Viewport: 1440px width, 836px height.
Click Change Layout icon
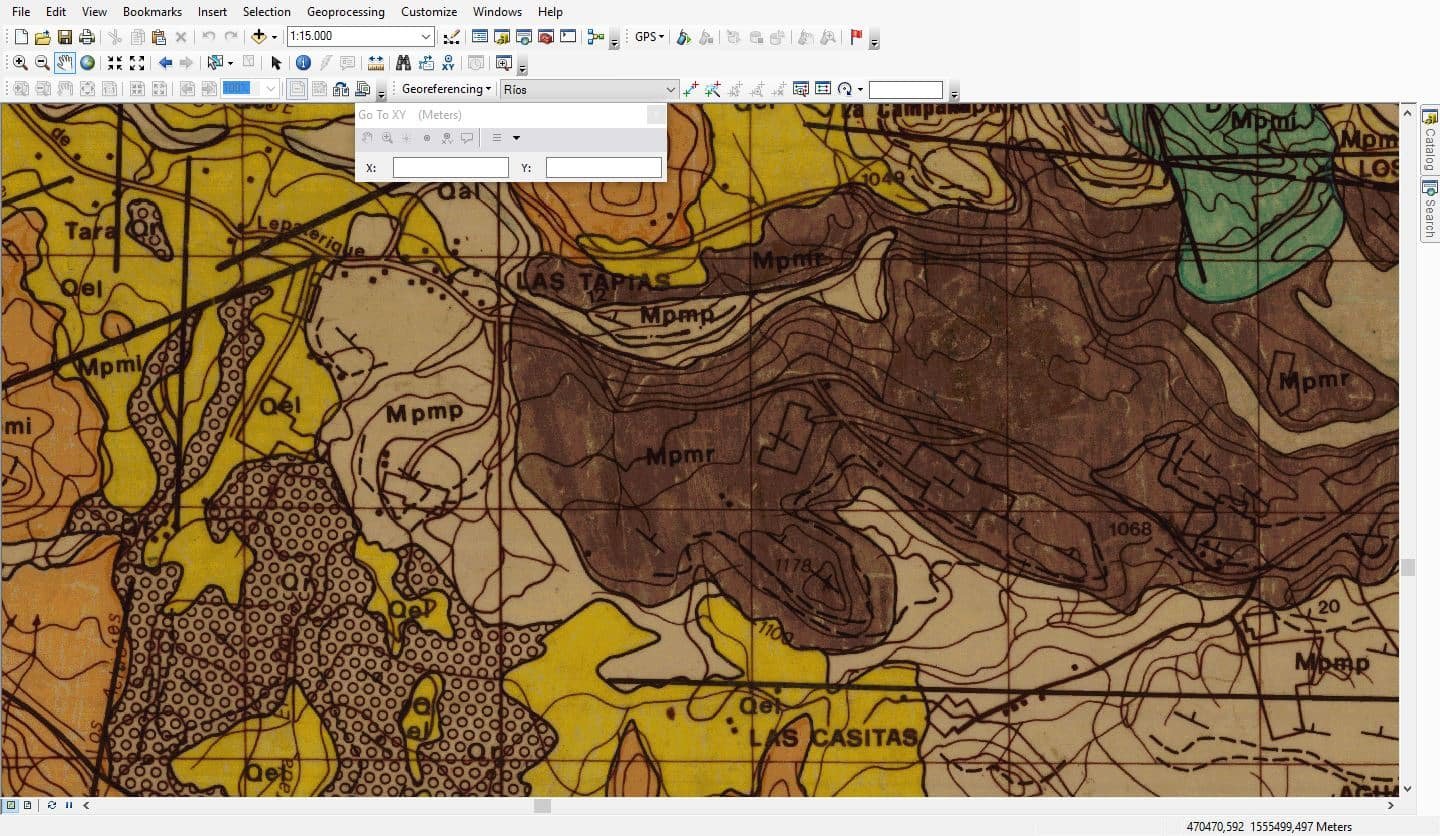341,89
